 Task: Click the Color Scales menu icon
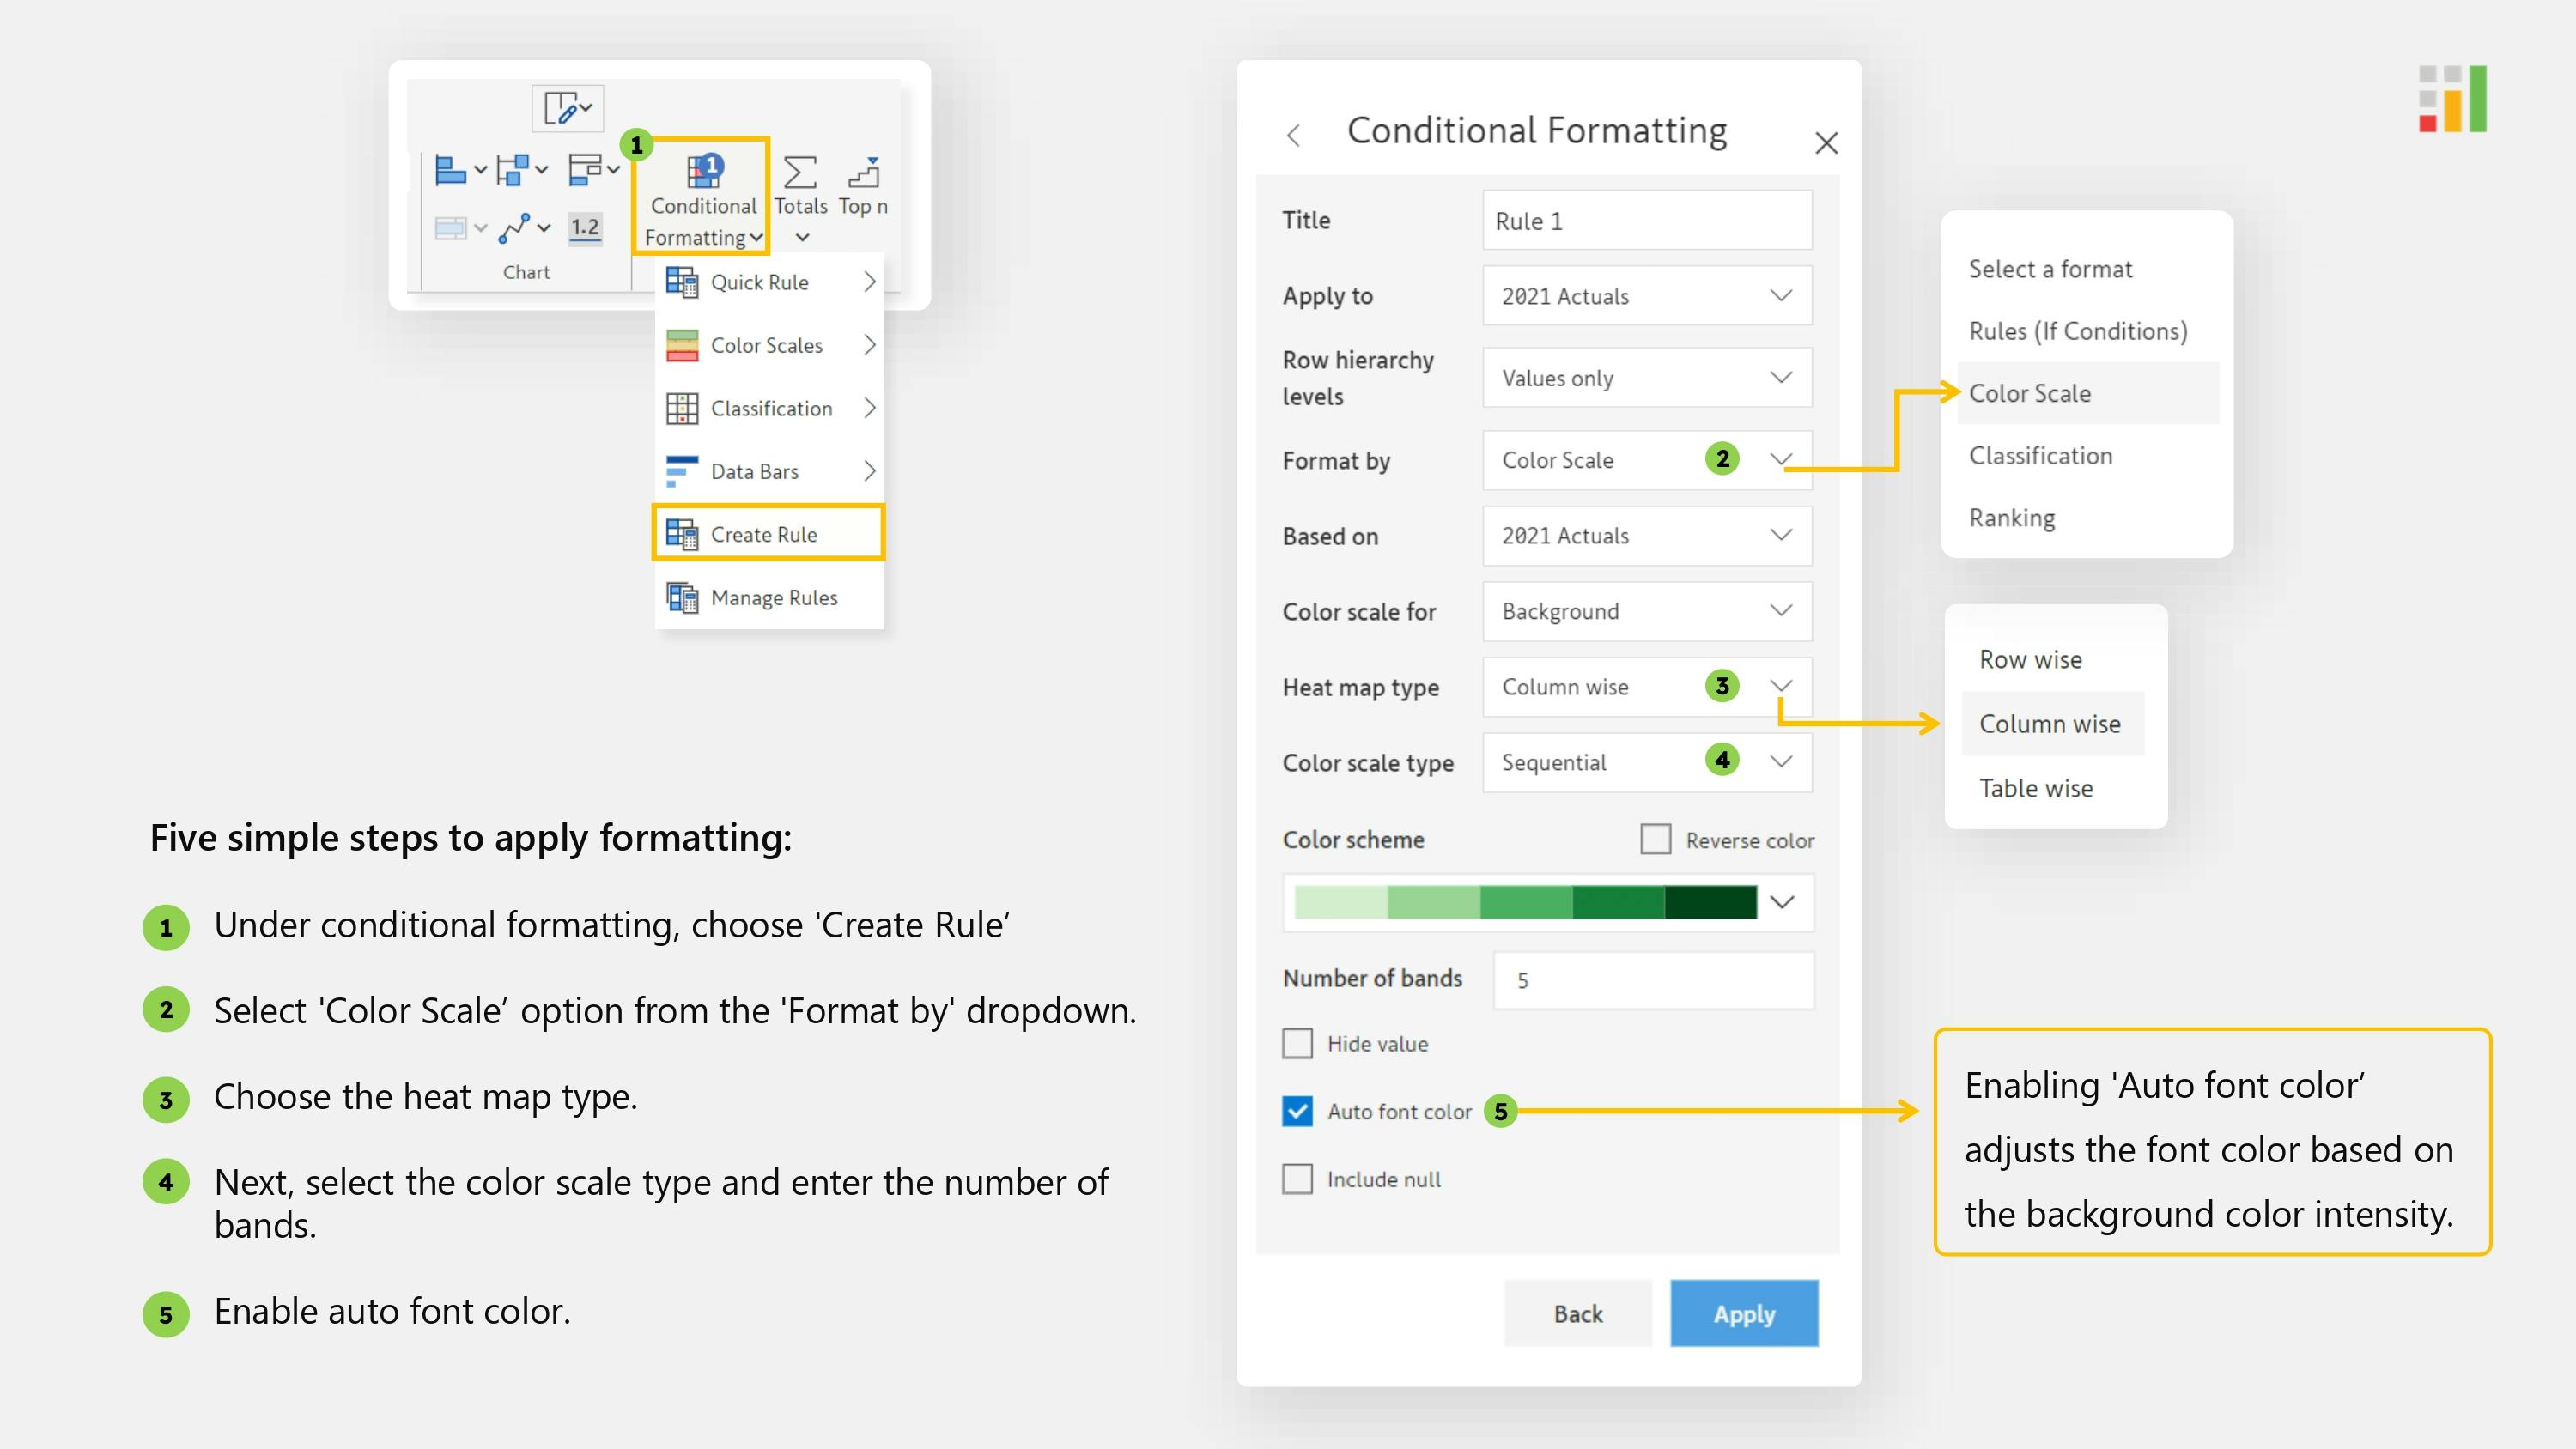682,346
